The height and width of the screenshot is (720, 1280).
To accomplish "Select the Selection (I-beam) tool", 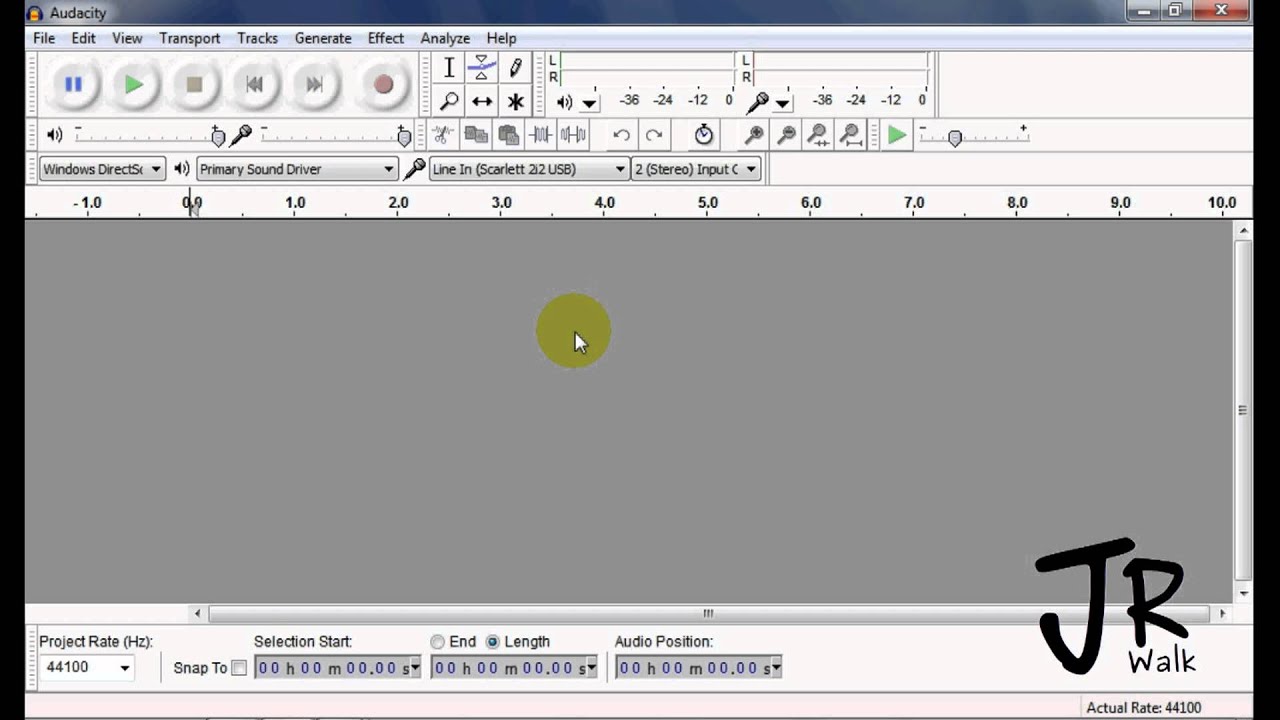I will (x=449, y=68).
